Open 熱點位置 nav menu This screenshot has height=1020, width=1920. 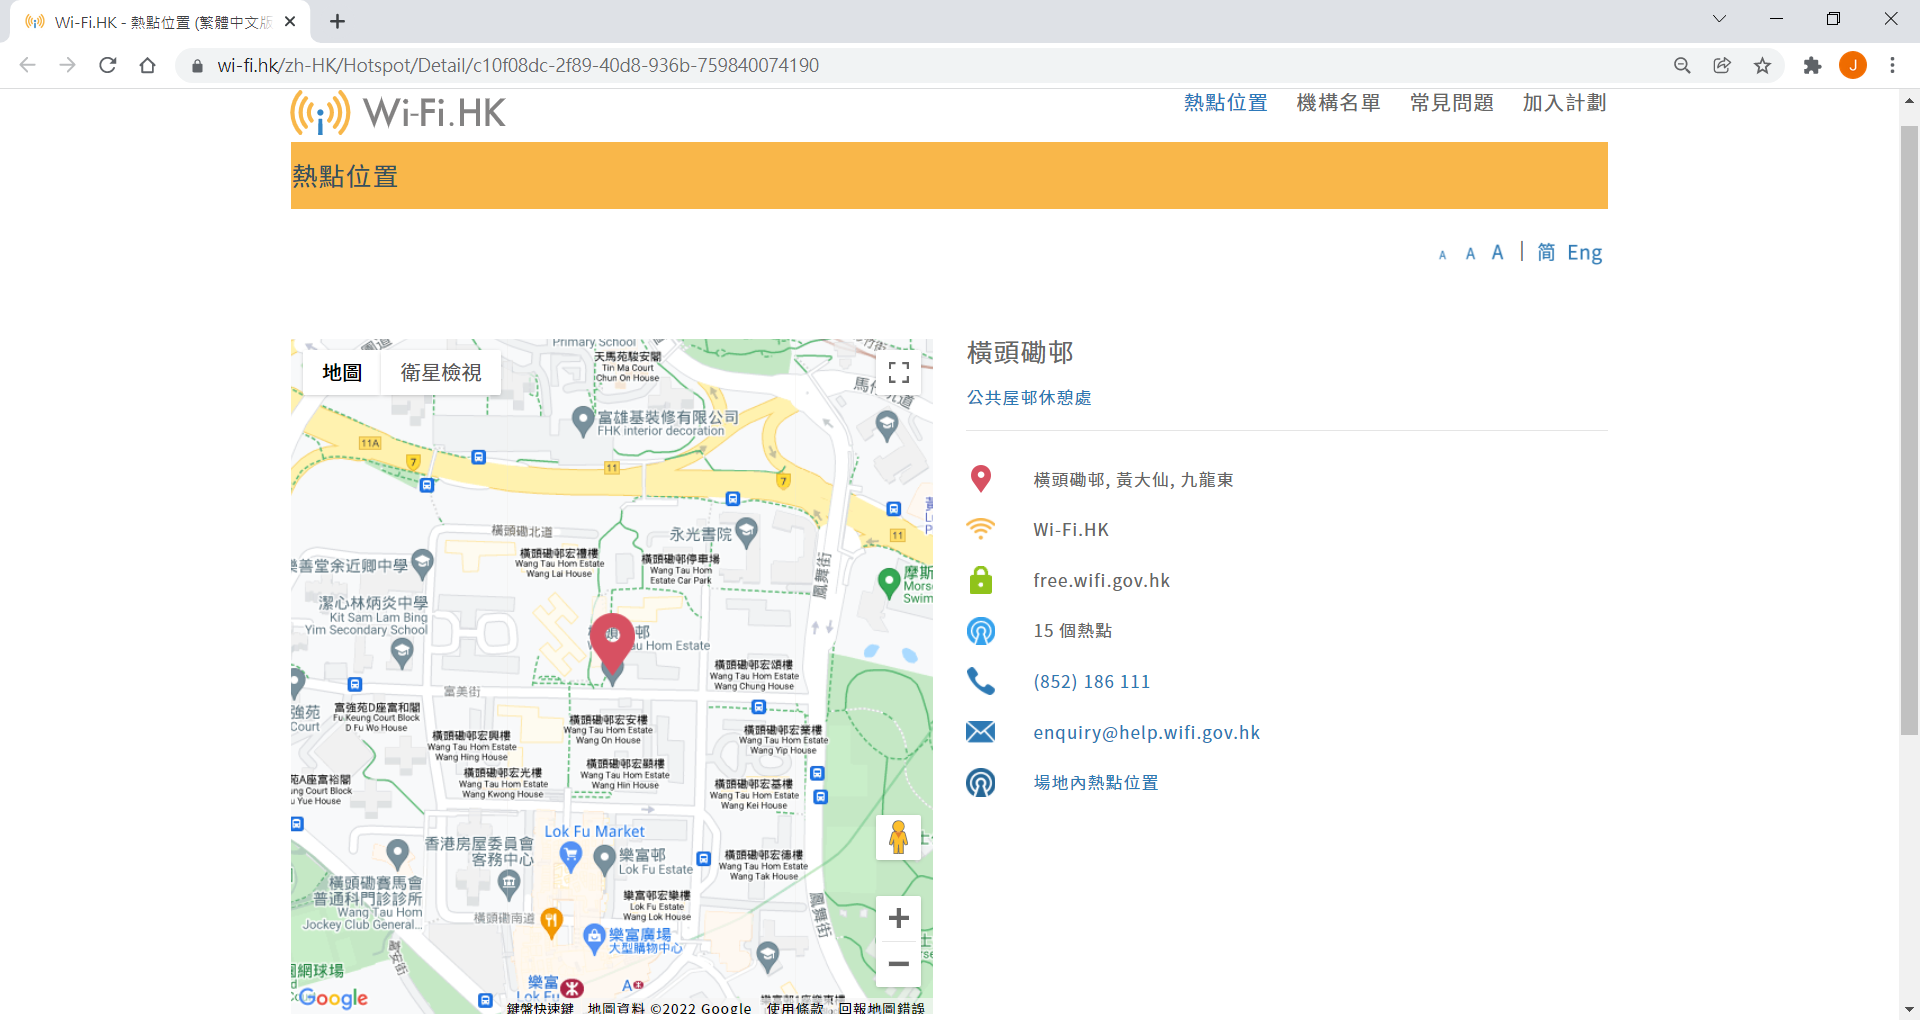pyautogui.click(x=1225, y=103)
